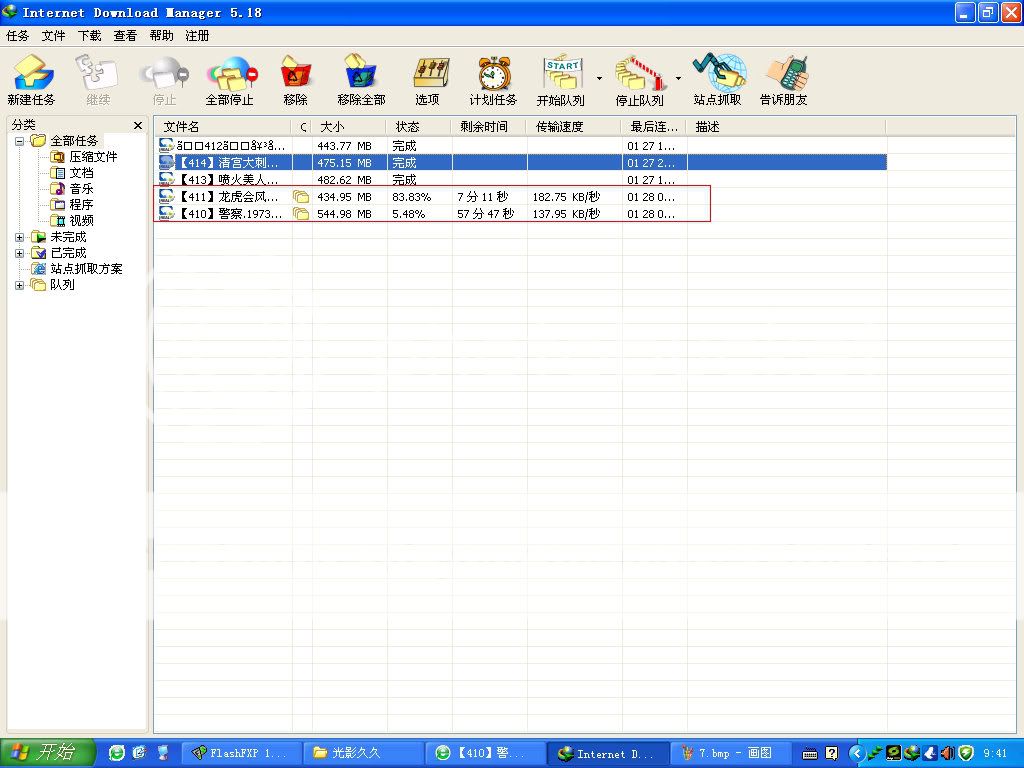The width and height of the screenshot is (1024, 768).
Task: Open the 查看 menu
Action: pyautogui.click(x=125, y=36)
